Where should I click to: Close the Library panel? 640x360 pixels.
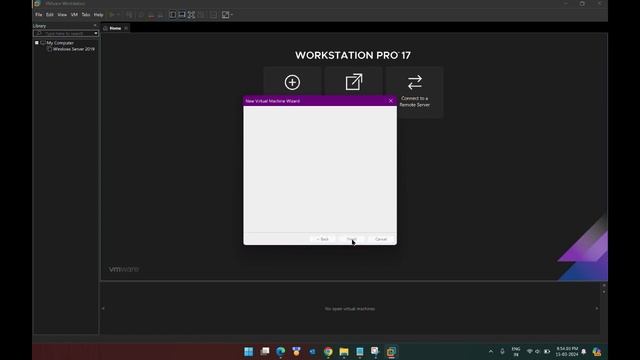(95, 25)
